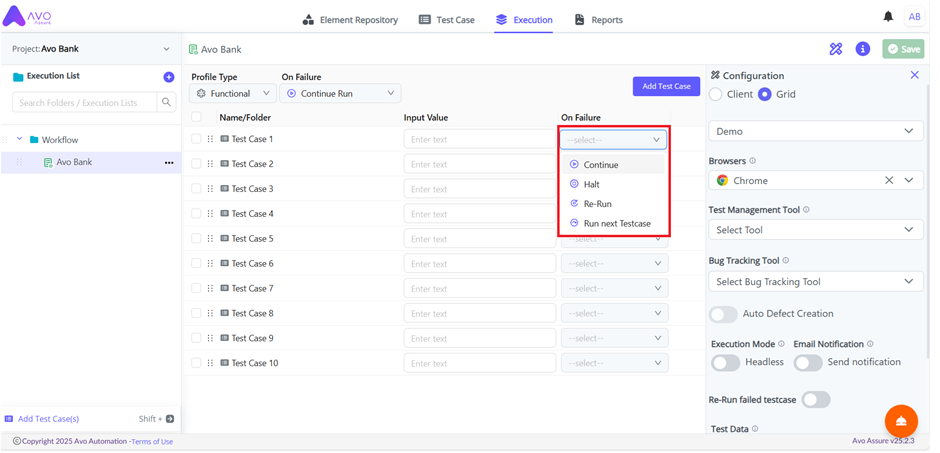This screenshot has width=940, height=453.
Task: Click the orange chat support button
Action: coord(901,421)
